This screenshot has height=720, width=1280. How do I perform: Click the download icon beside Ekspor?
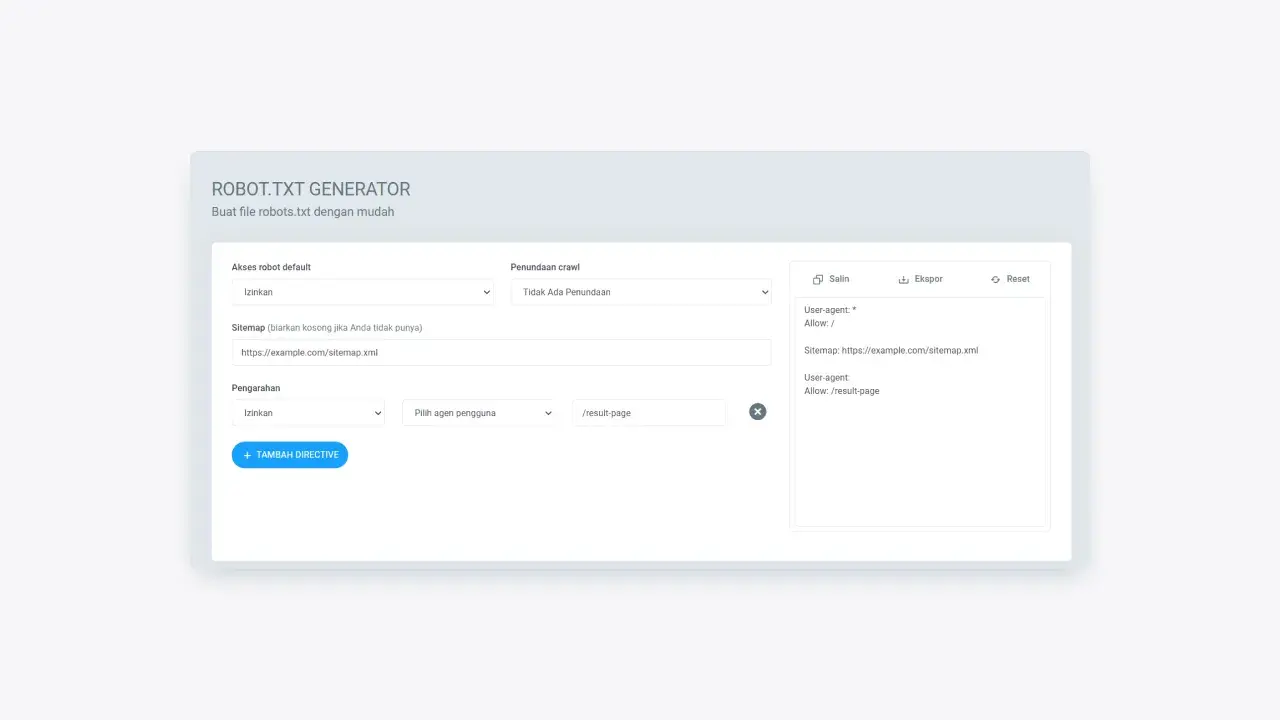pos(903,280)
